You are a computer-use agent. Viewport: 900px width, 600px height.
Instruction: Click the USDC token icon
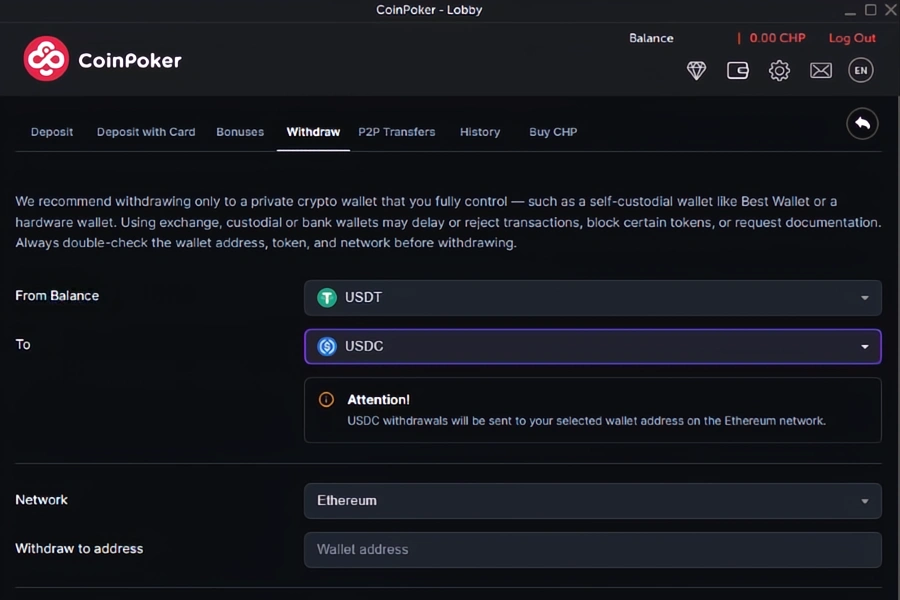pos(327,346)
